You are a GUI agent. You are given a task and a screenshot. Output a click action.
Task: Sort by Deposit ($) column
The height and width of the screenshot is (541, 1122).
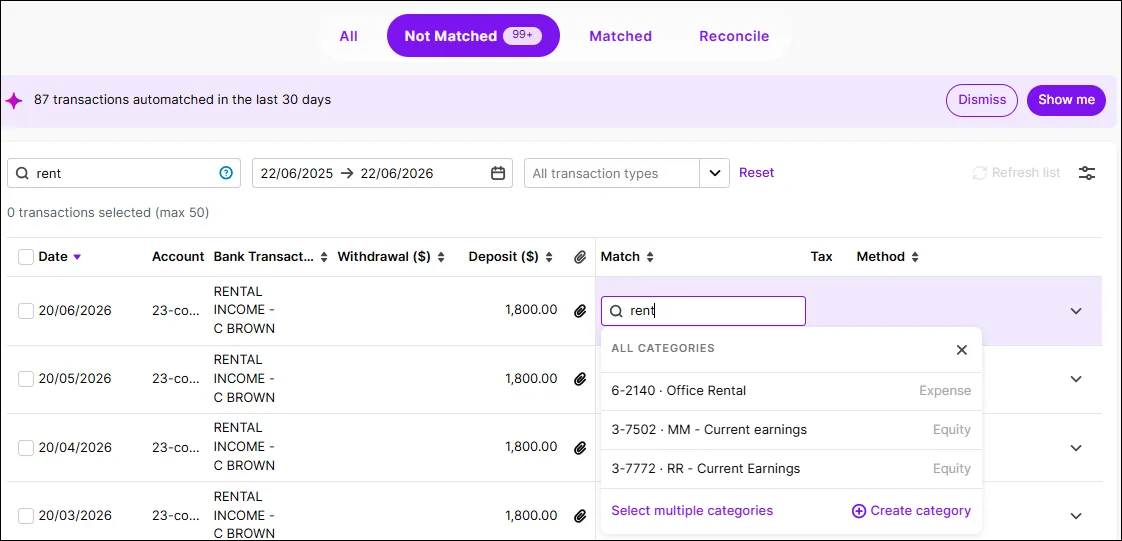pyautogui.click(x=509, y=257)
